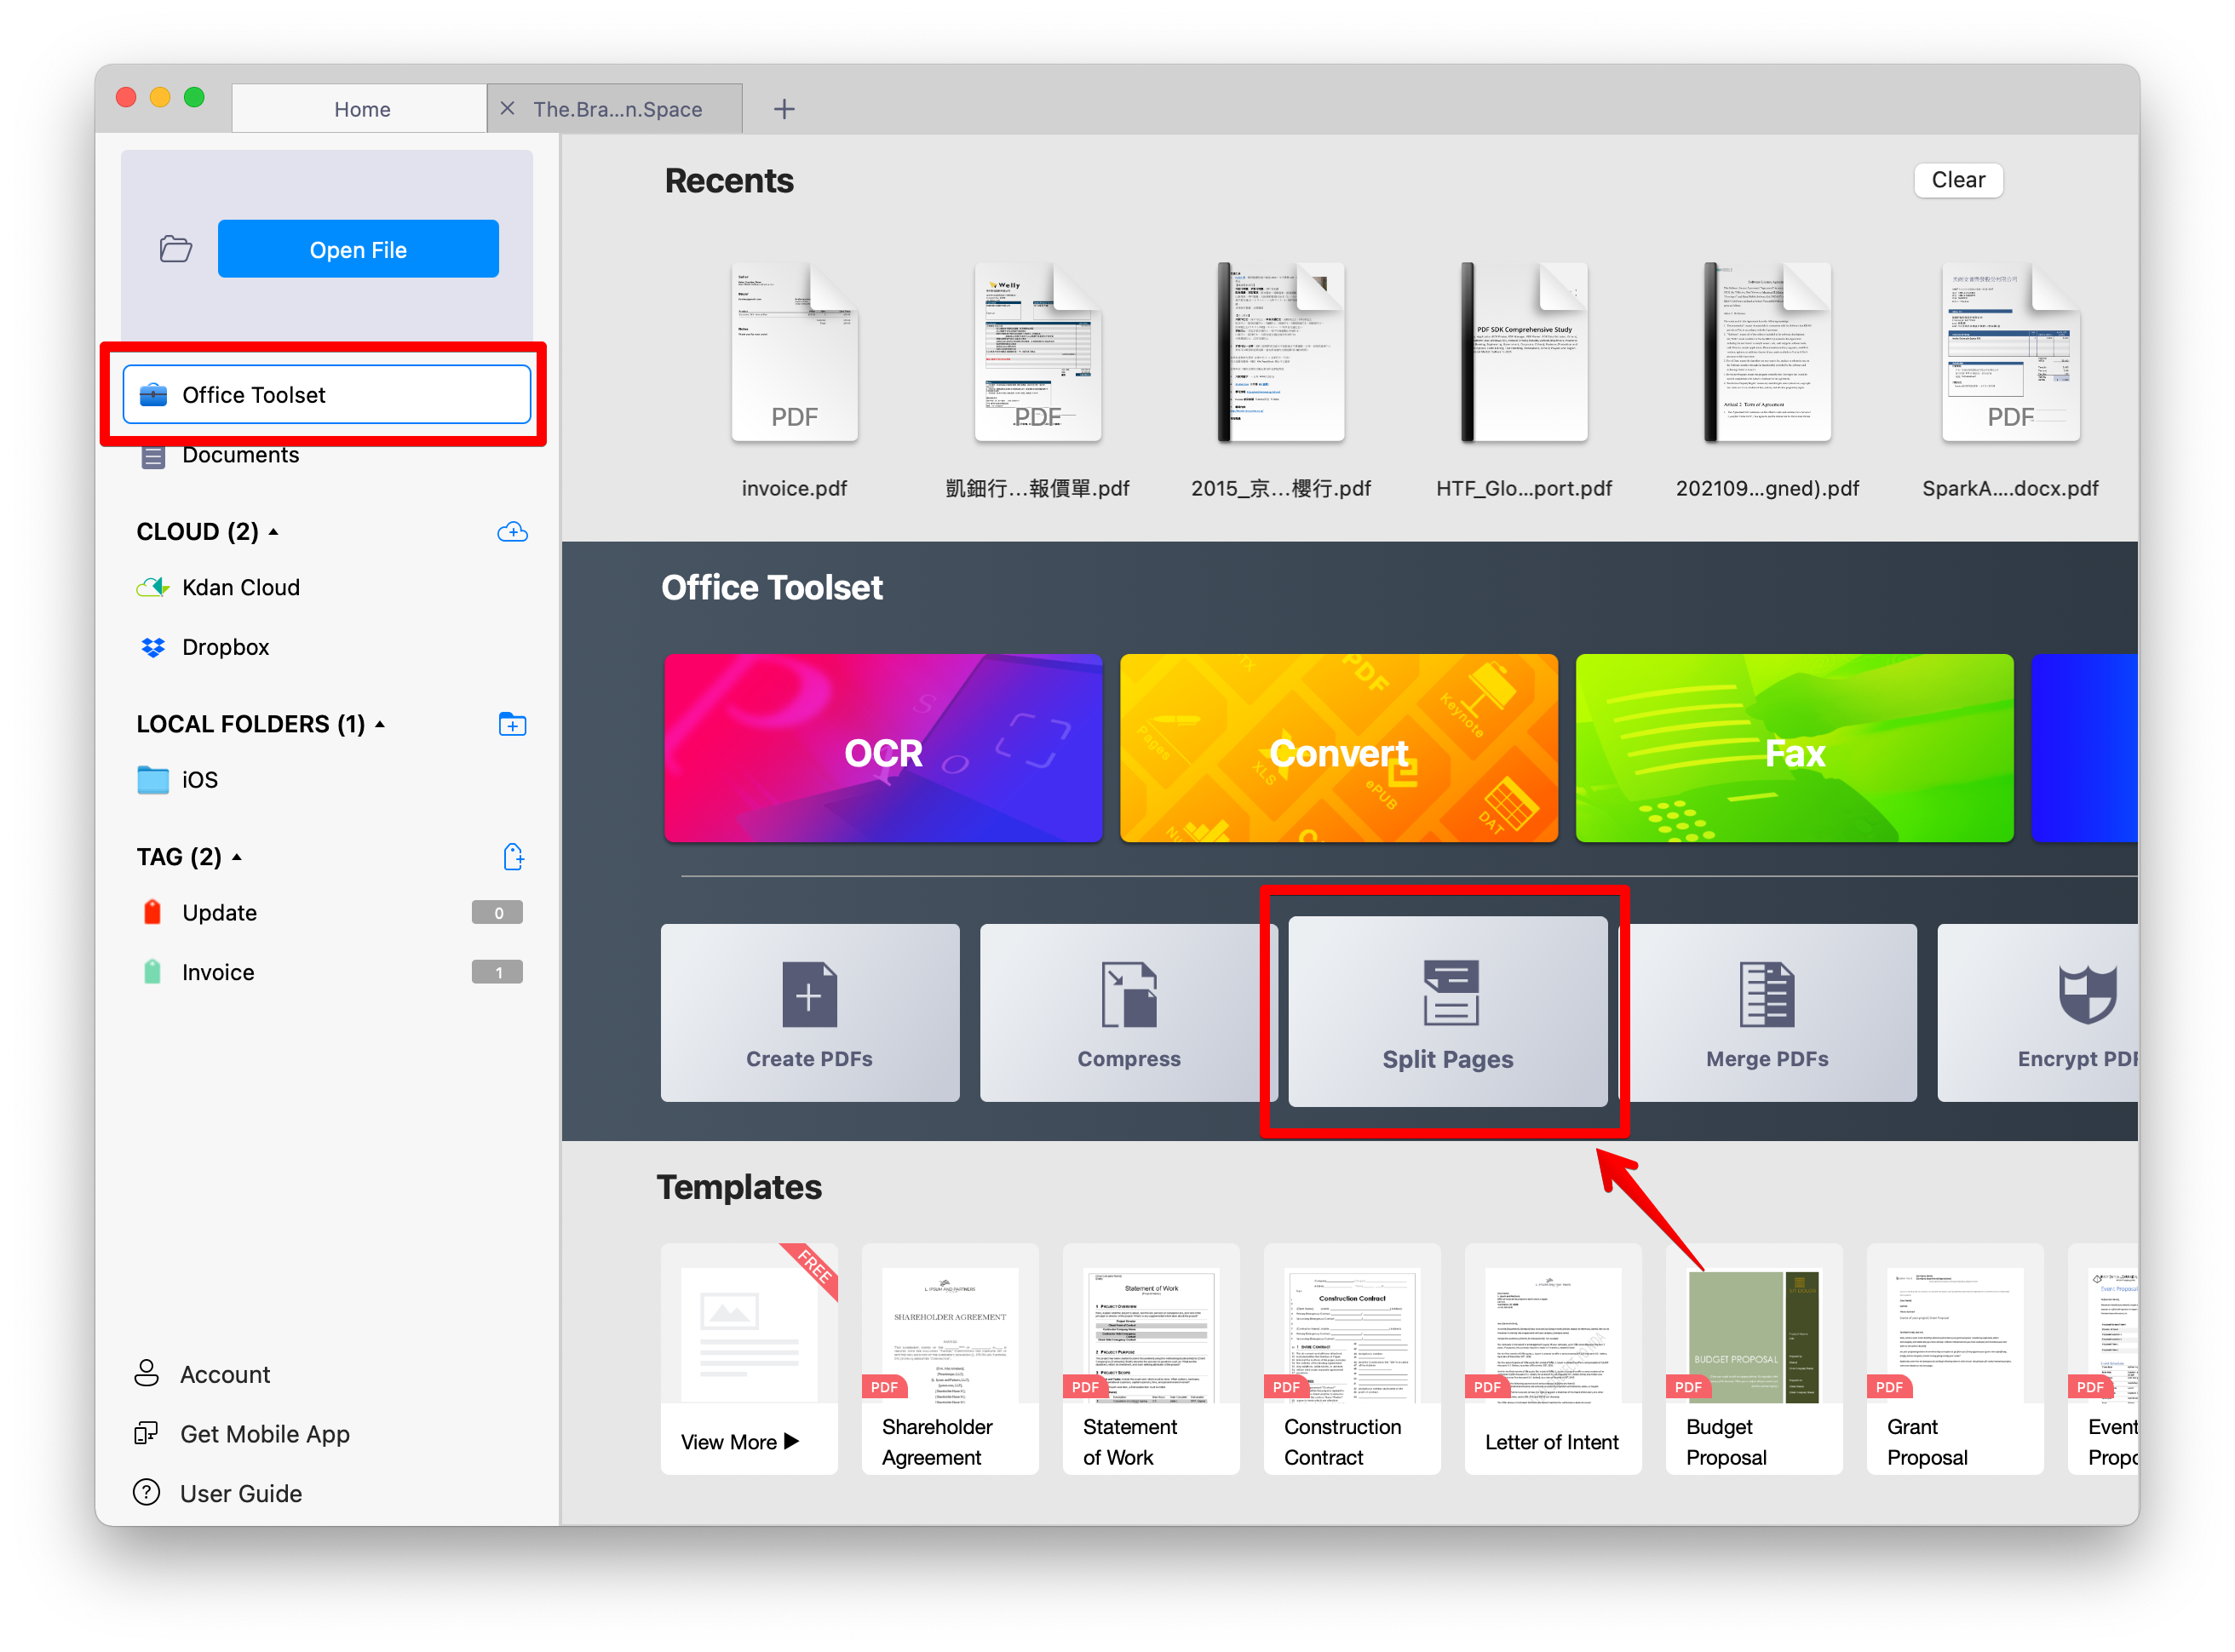Launch the Fax tool card

1794,748
